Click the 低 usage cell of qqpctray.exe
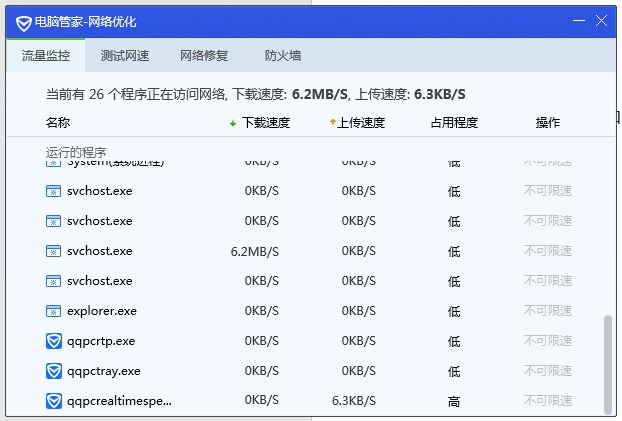 tap(454, 371)
